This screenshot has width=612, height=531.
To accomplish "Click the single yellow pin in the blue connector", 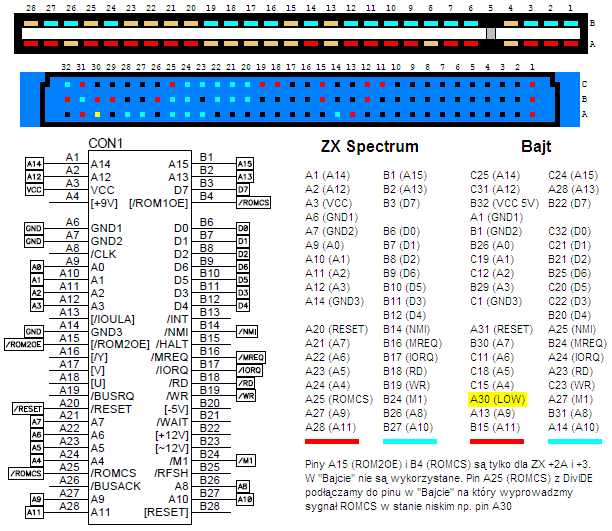I will pyautogui.click(x=97, y=114).
